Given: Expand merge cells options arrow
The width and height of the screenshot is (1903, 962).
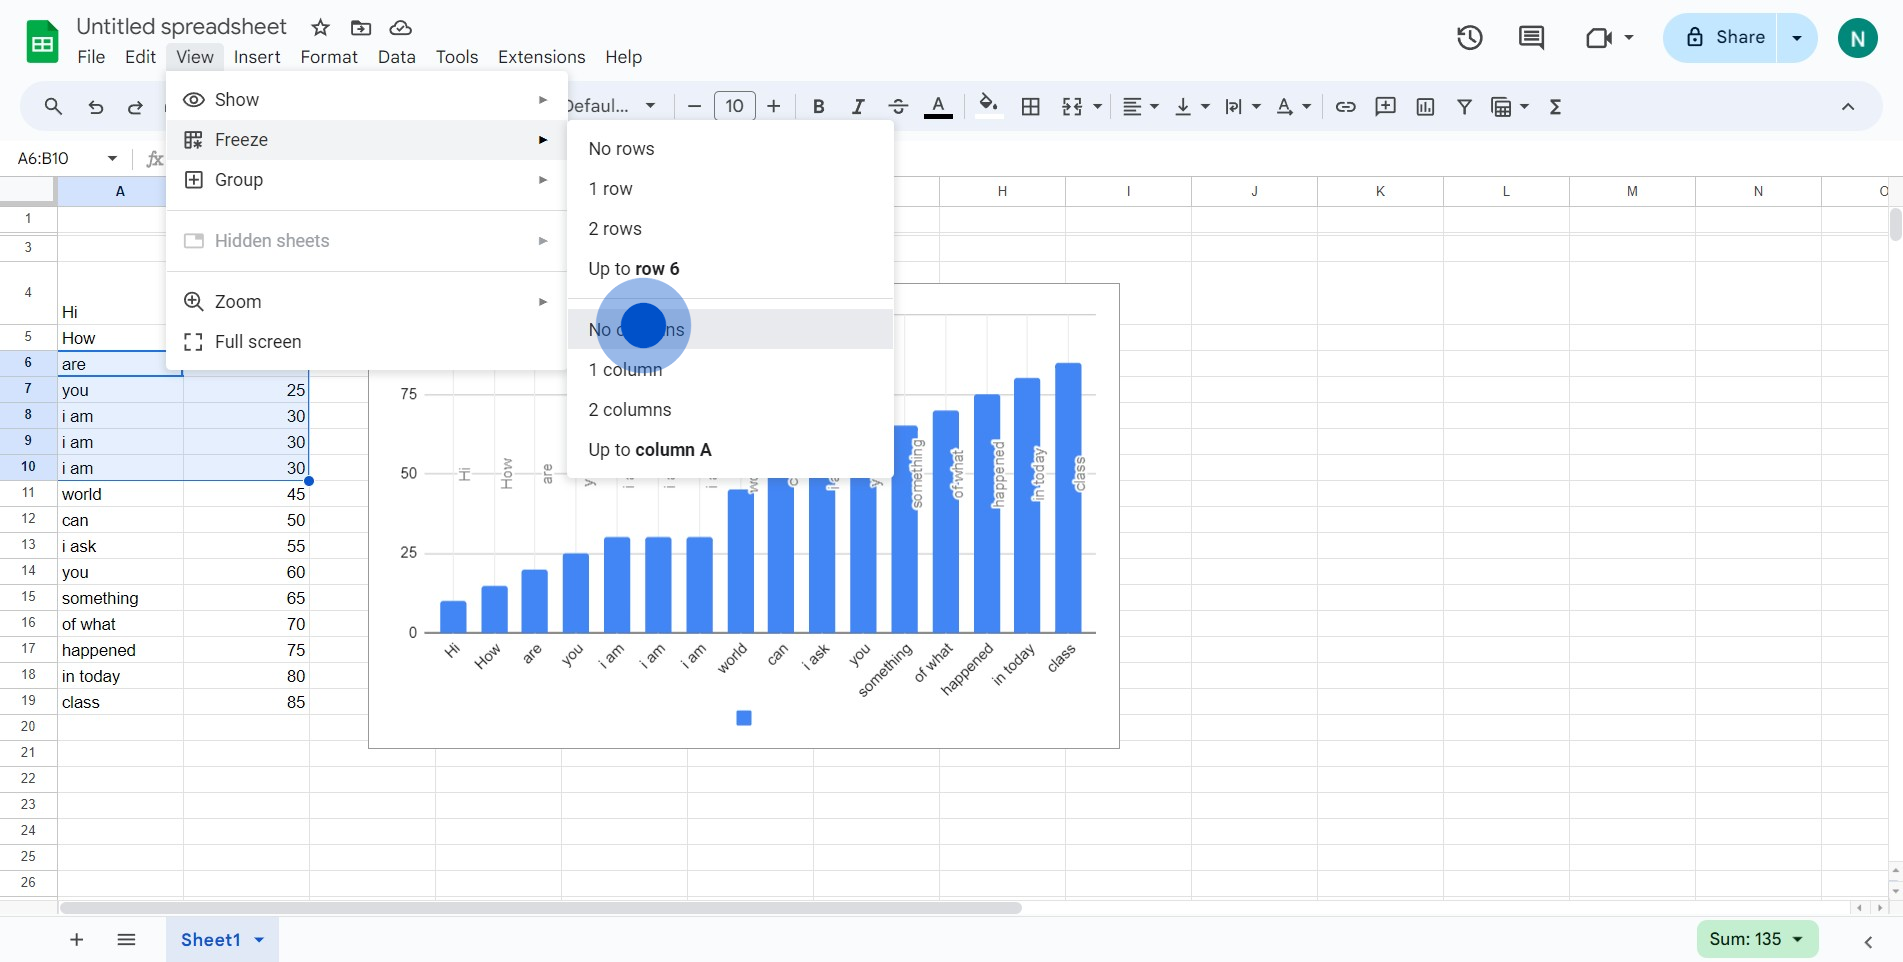Looking at the screenshot, I should coord(1098,107).
